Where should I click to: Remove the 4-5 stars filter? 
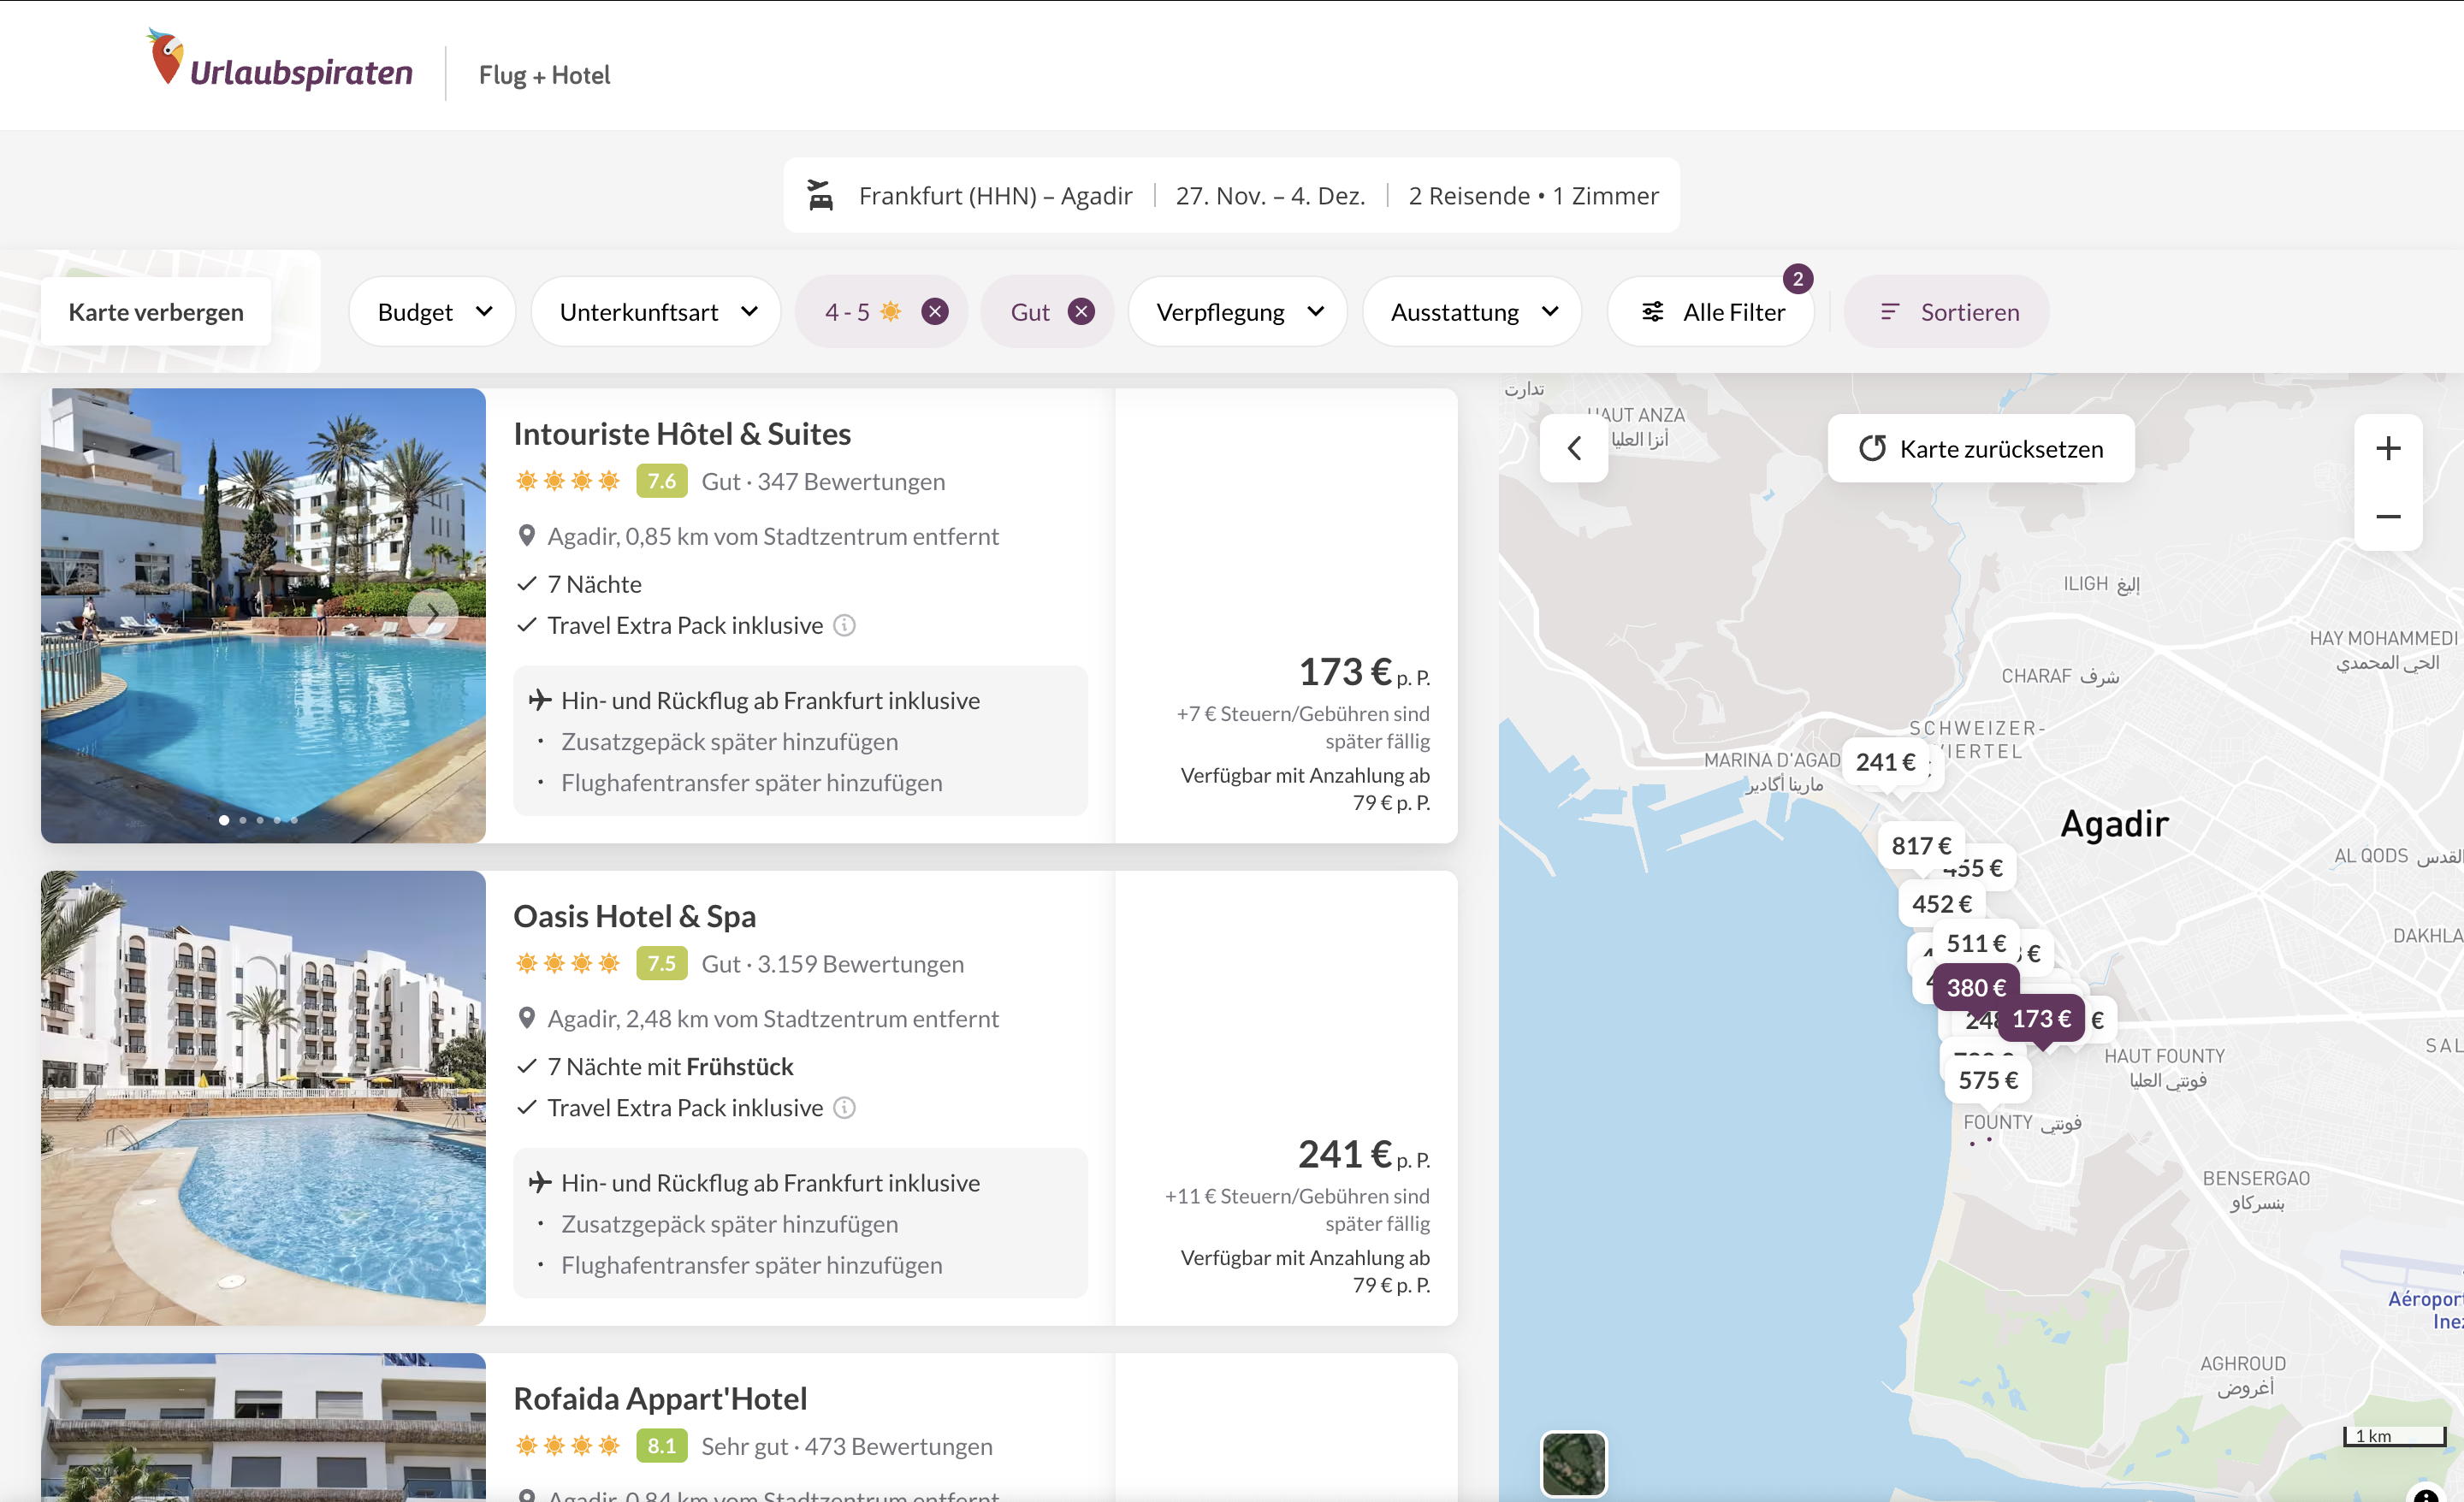point(934,312)
